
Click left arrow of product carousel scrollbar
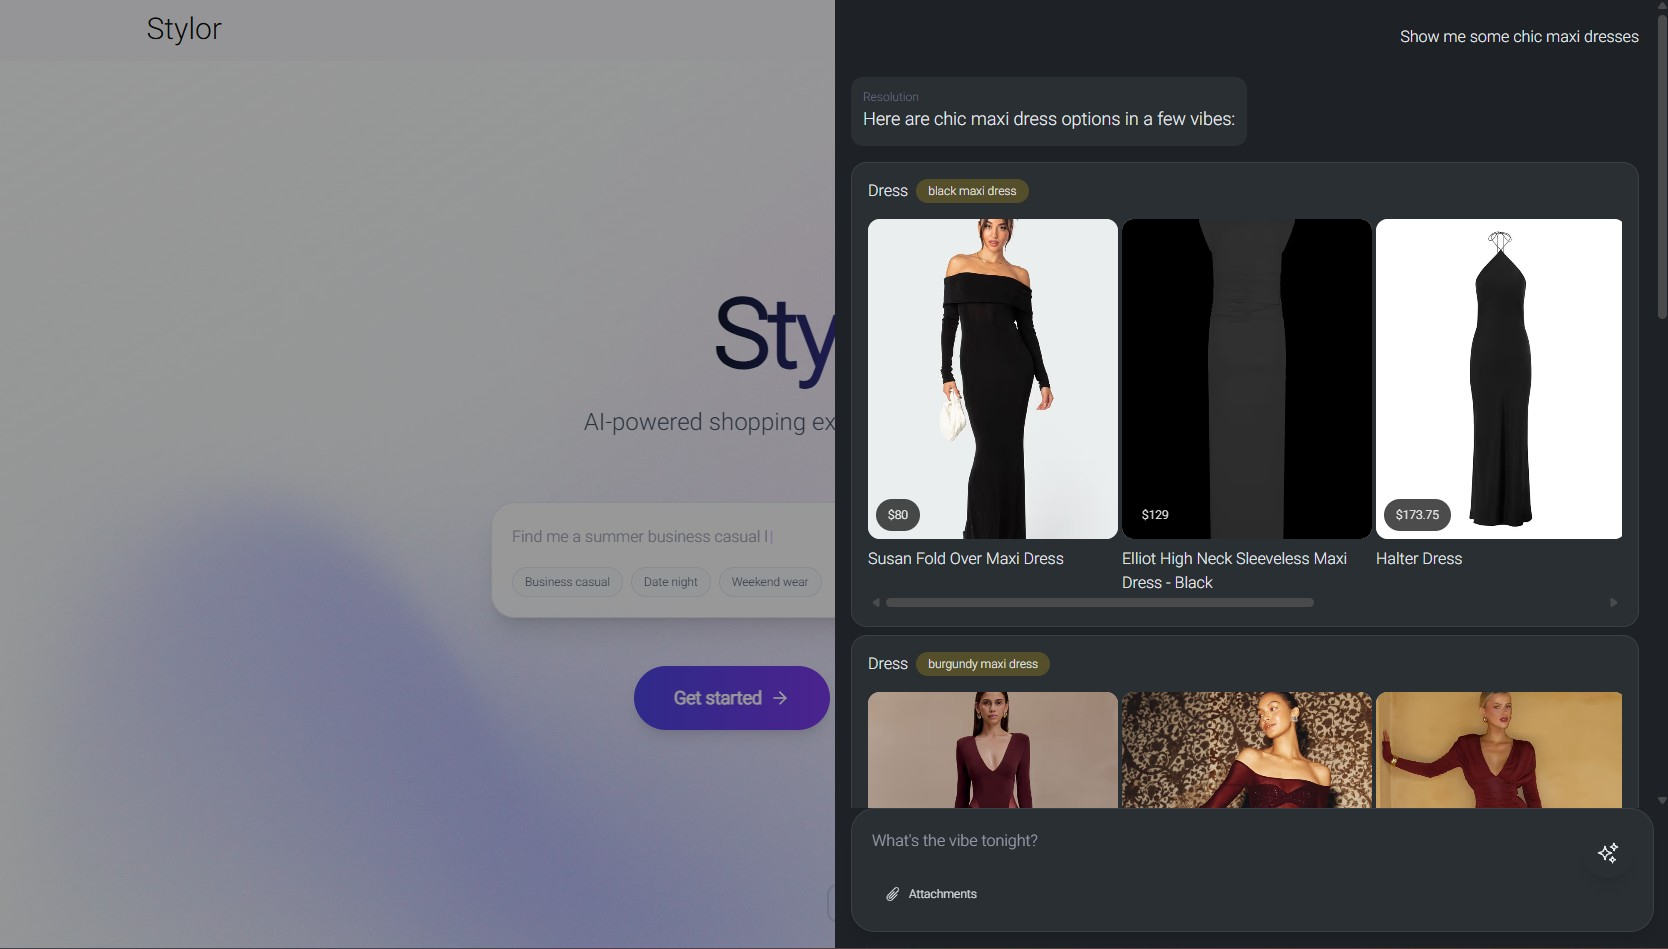coord(876,603)
